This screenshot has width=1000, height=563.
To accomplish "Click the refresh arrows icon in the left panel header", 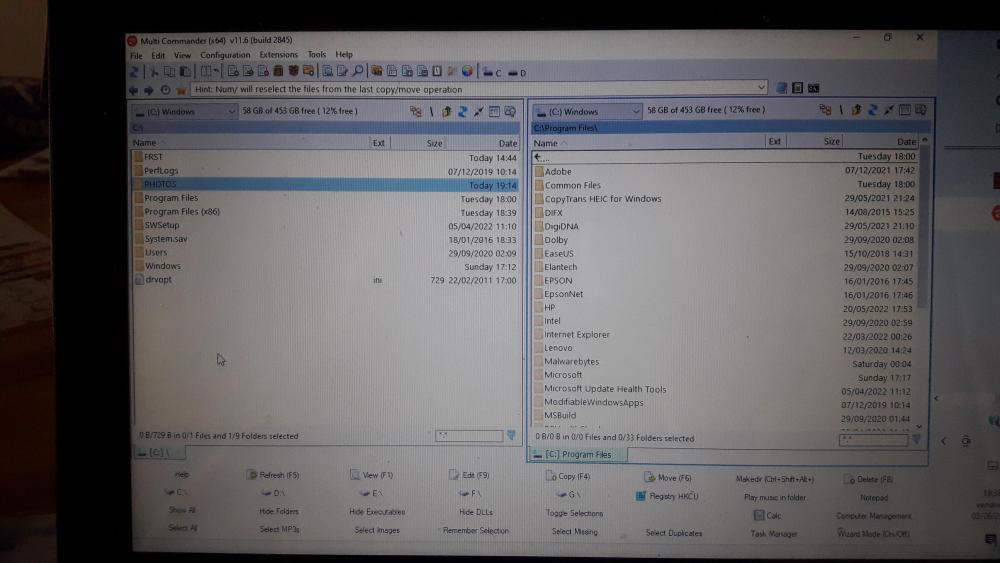I will 463,111.
